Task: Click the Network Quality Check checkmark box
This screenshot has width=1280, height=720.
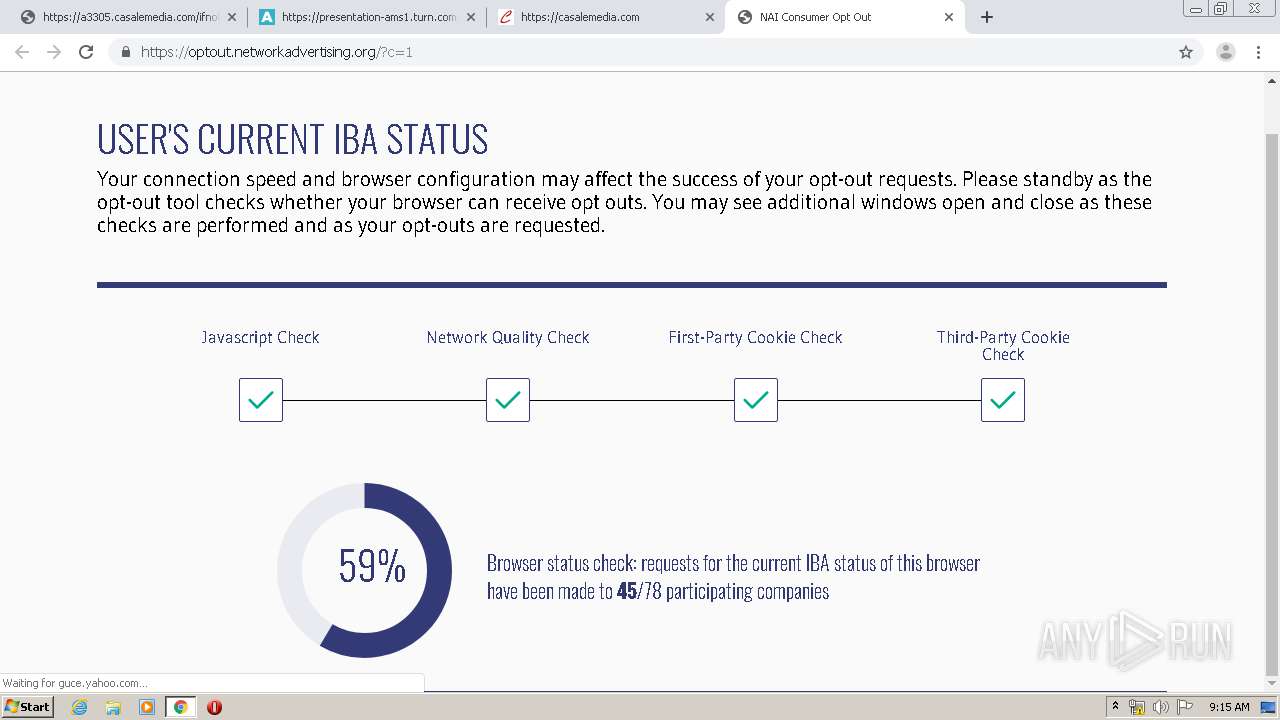Action: 508,400
